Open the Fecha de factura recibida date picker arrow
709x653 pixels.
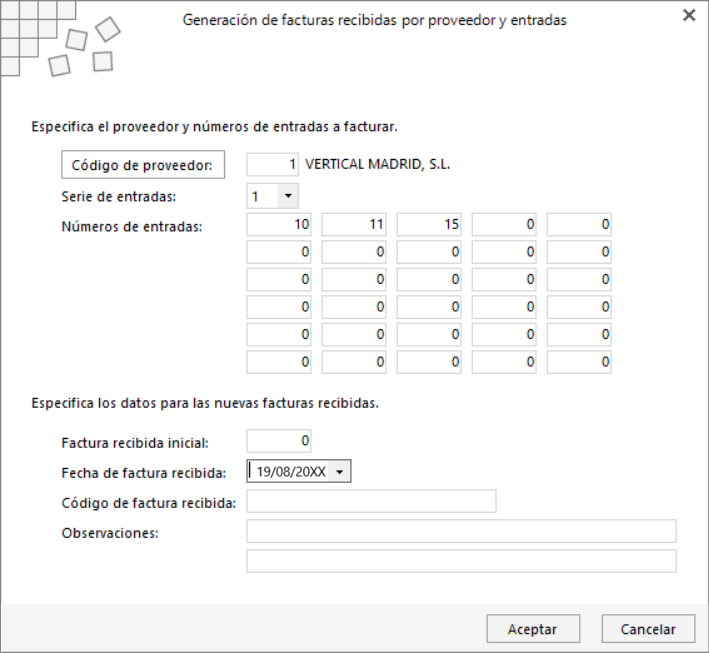pyautogui.click(x=340, y=472)
